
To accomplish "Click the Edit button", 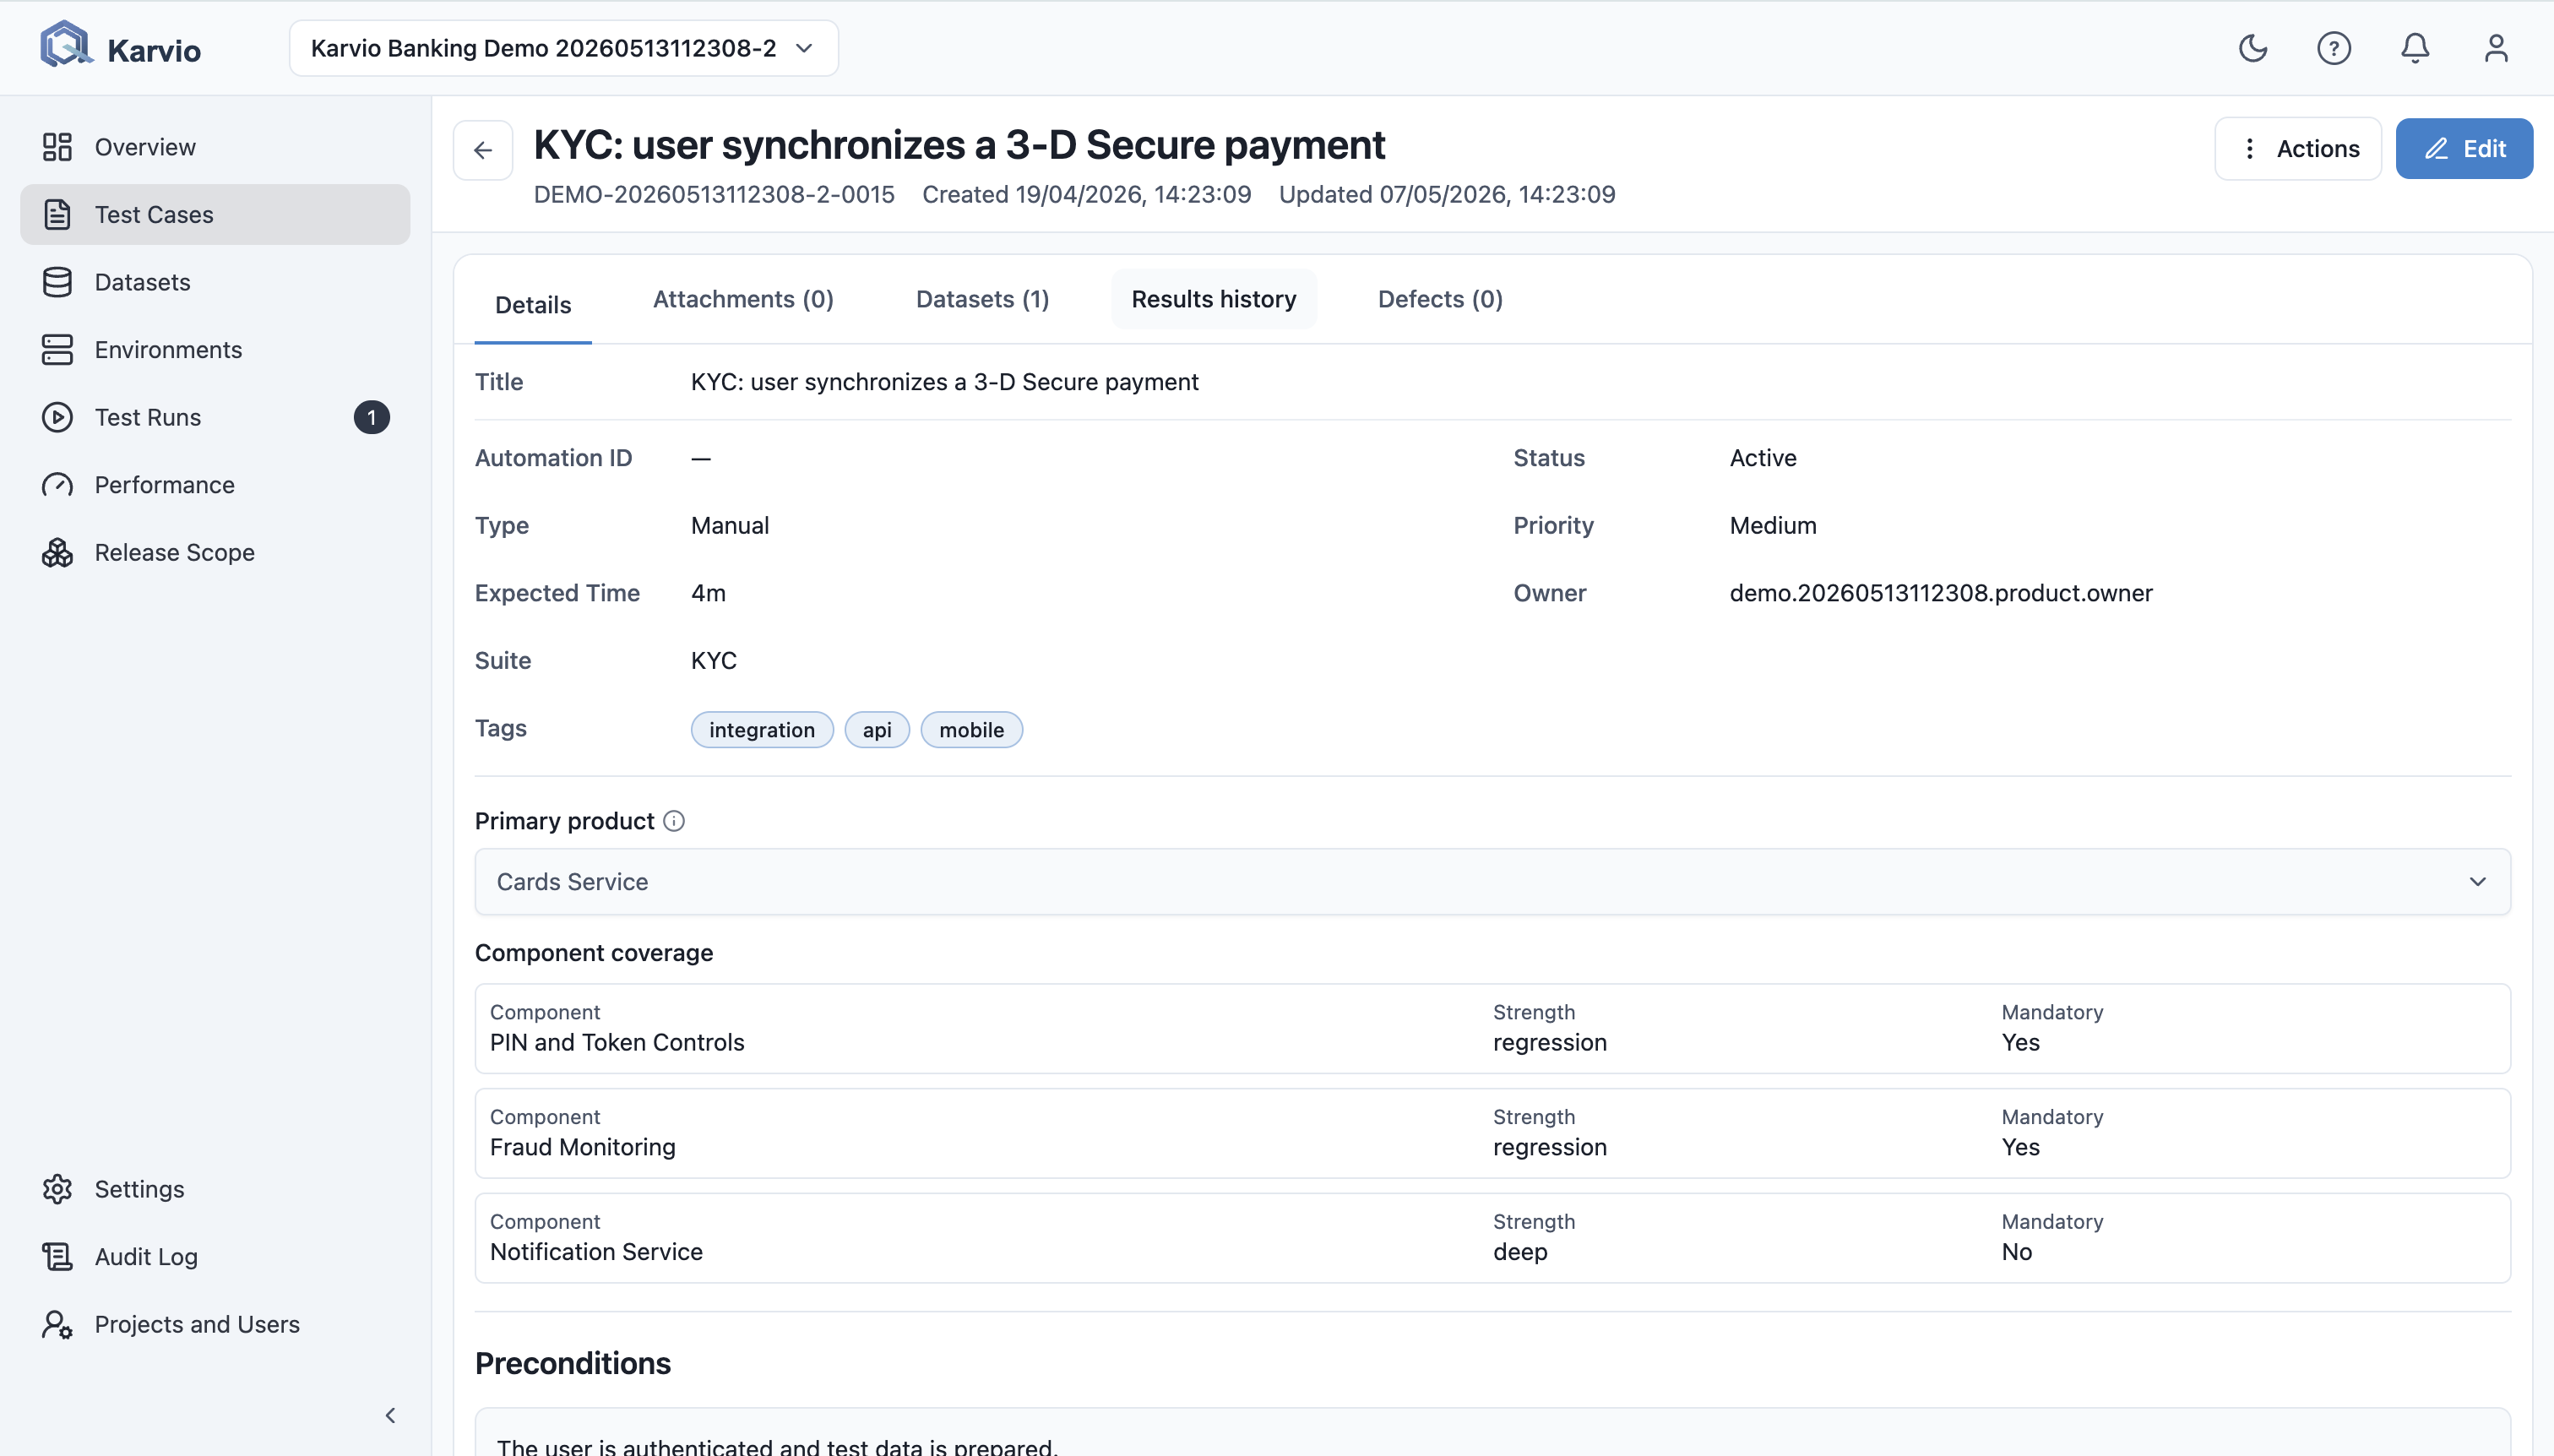I will tap(2464, 149).
